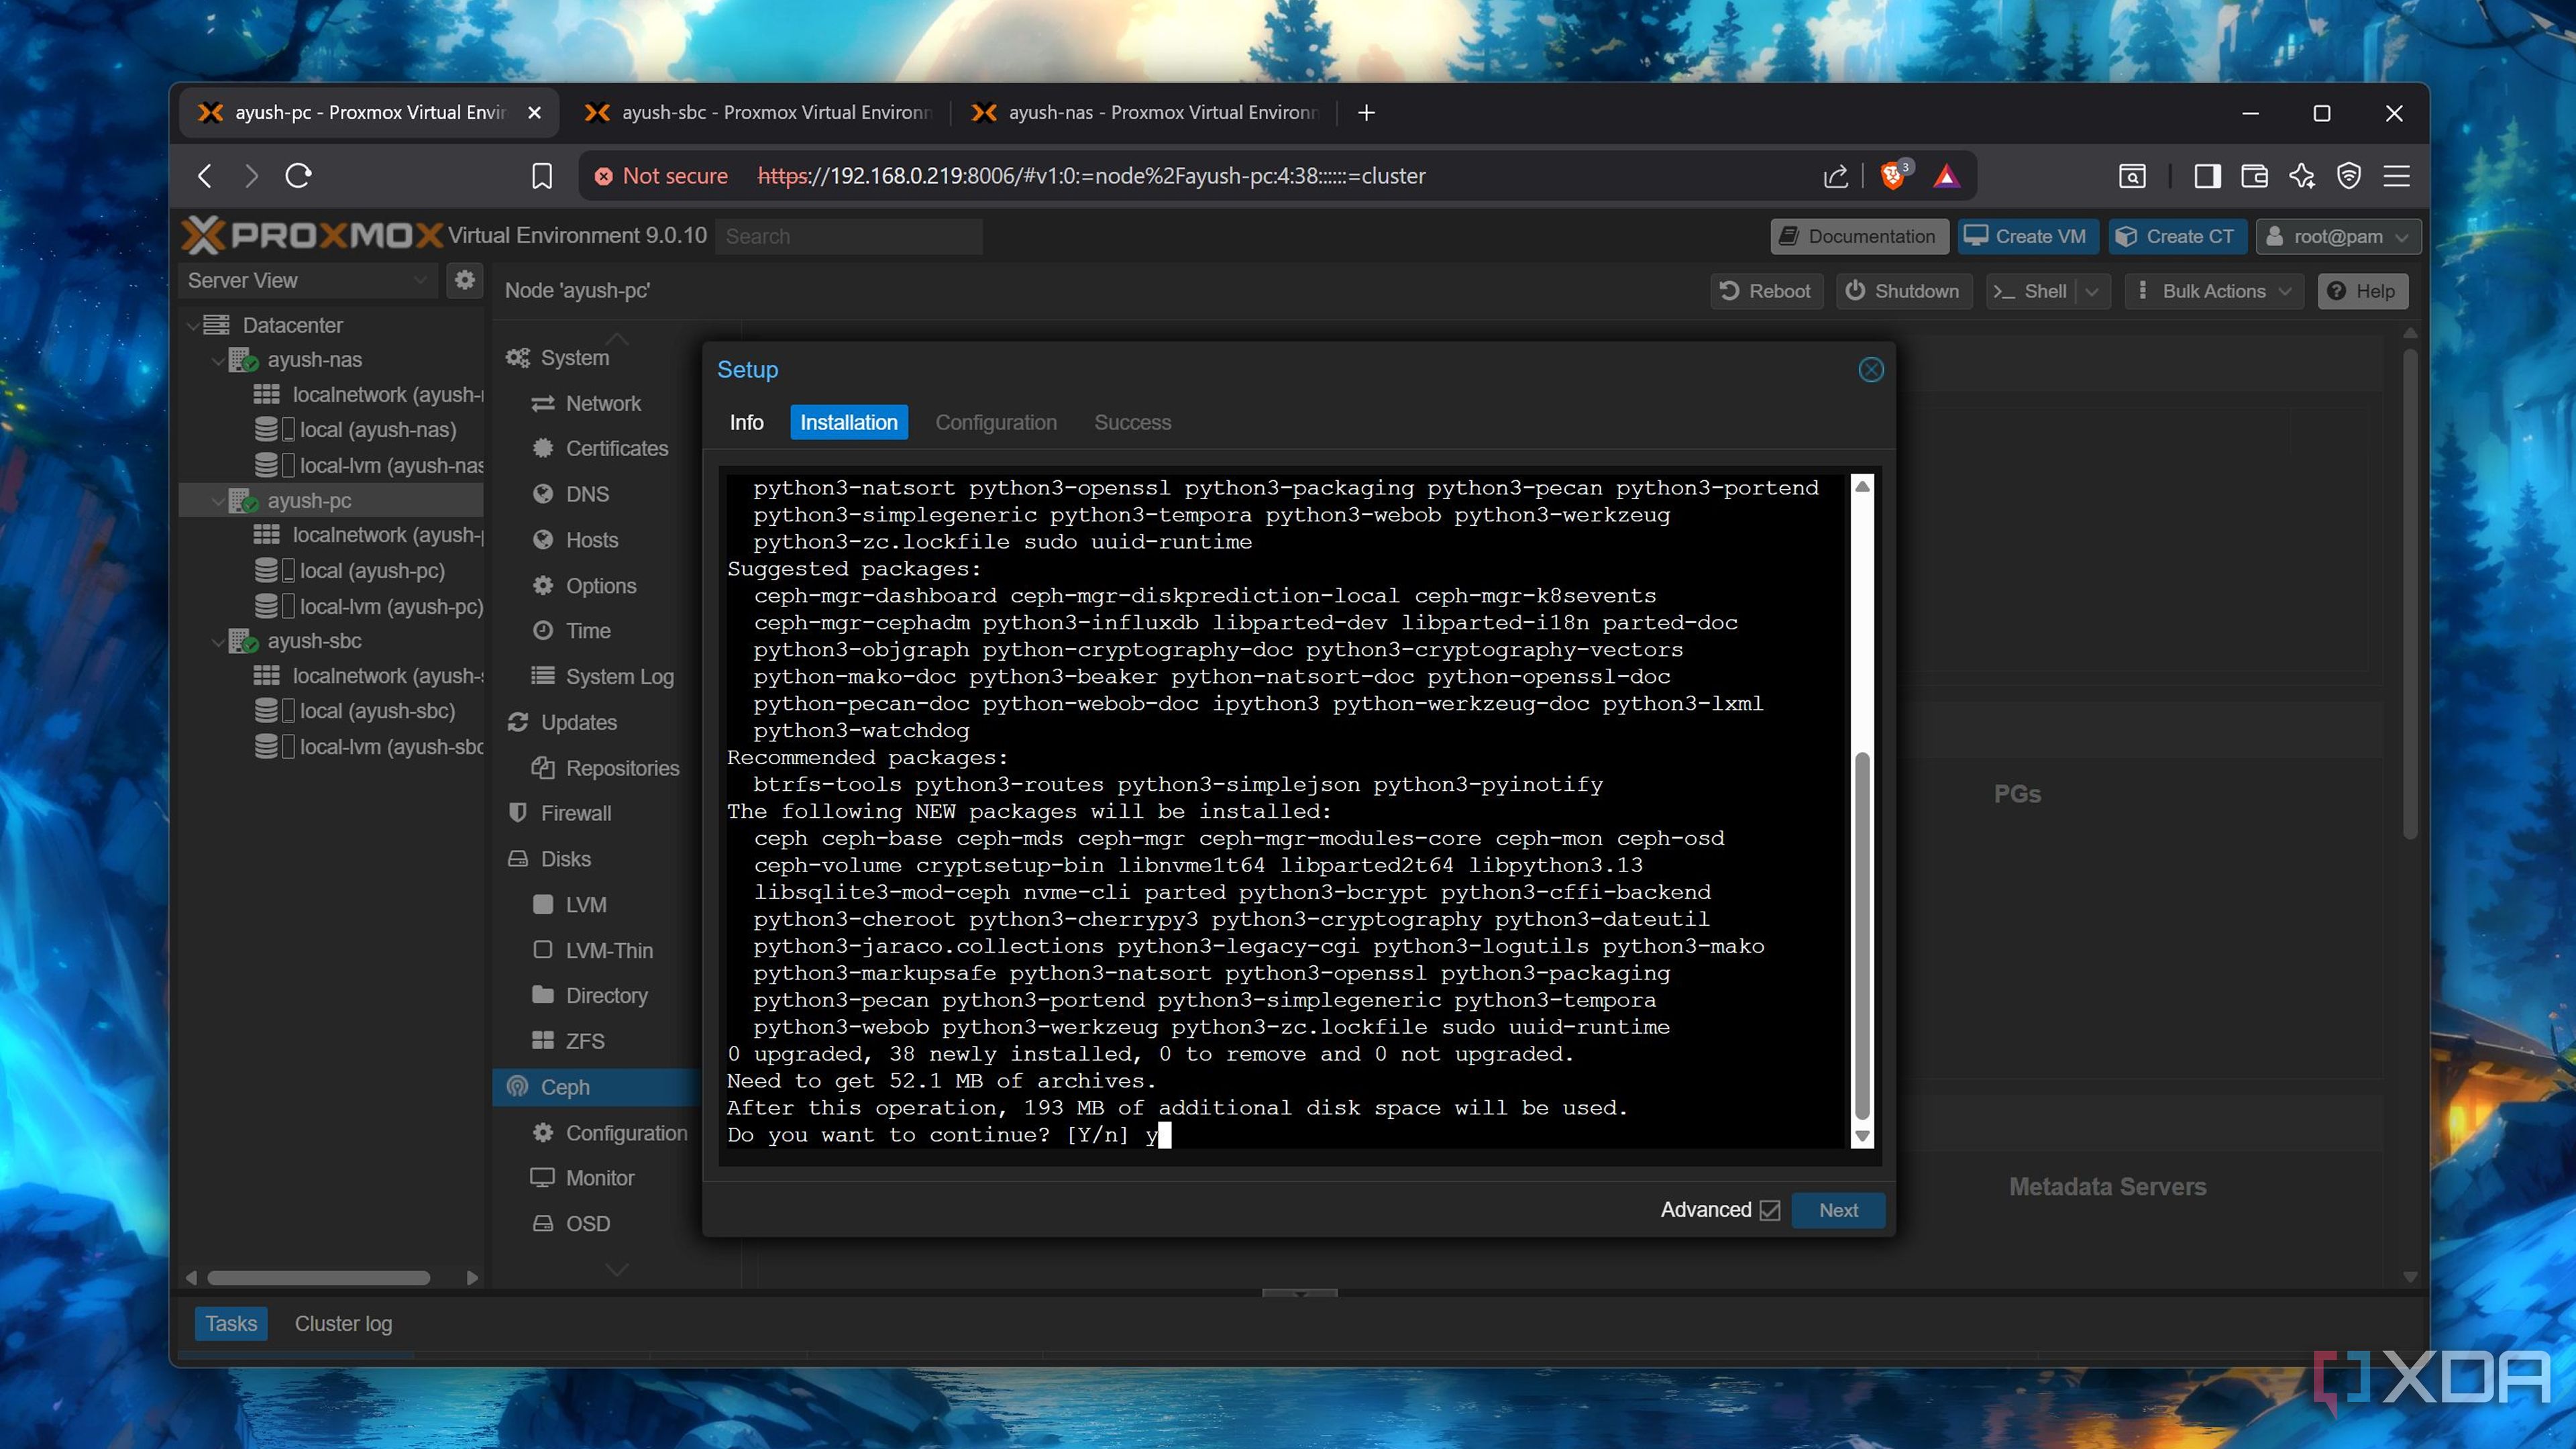This screenshot has height=1449, width=2576.
Task: Switch to the Info tab in Setup
Action: click(x=746, y=422)
